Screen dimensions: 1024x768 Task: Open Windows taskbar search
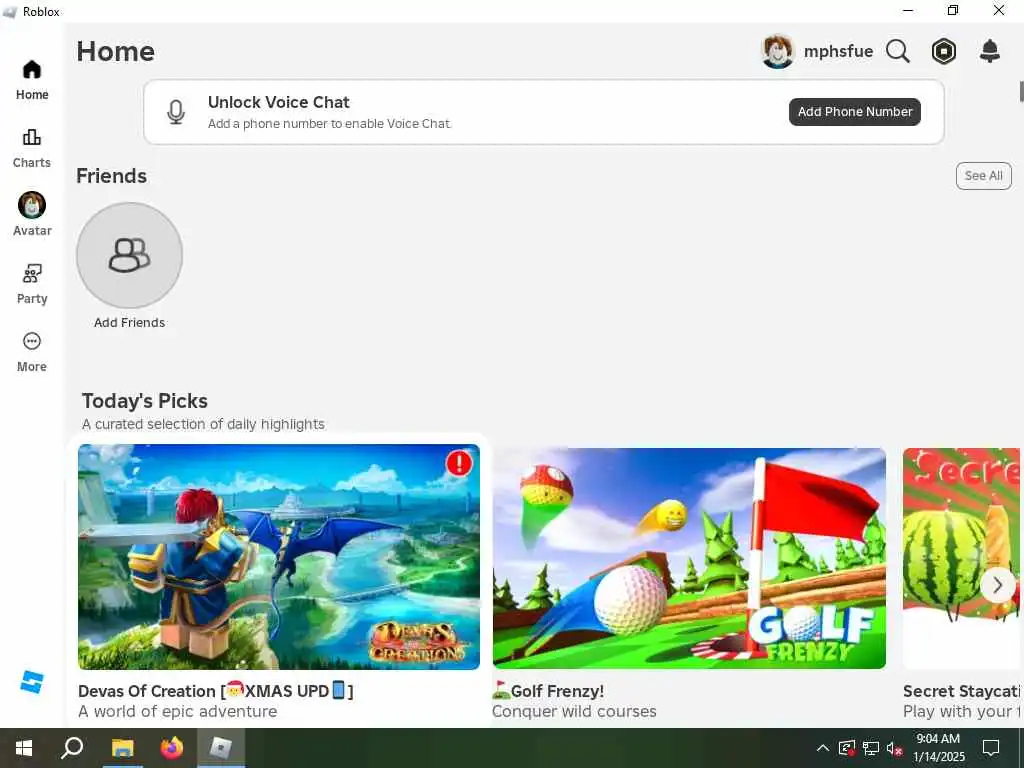72,748
